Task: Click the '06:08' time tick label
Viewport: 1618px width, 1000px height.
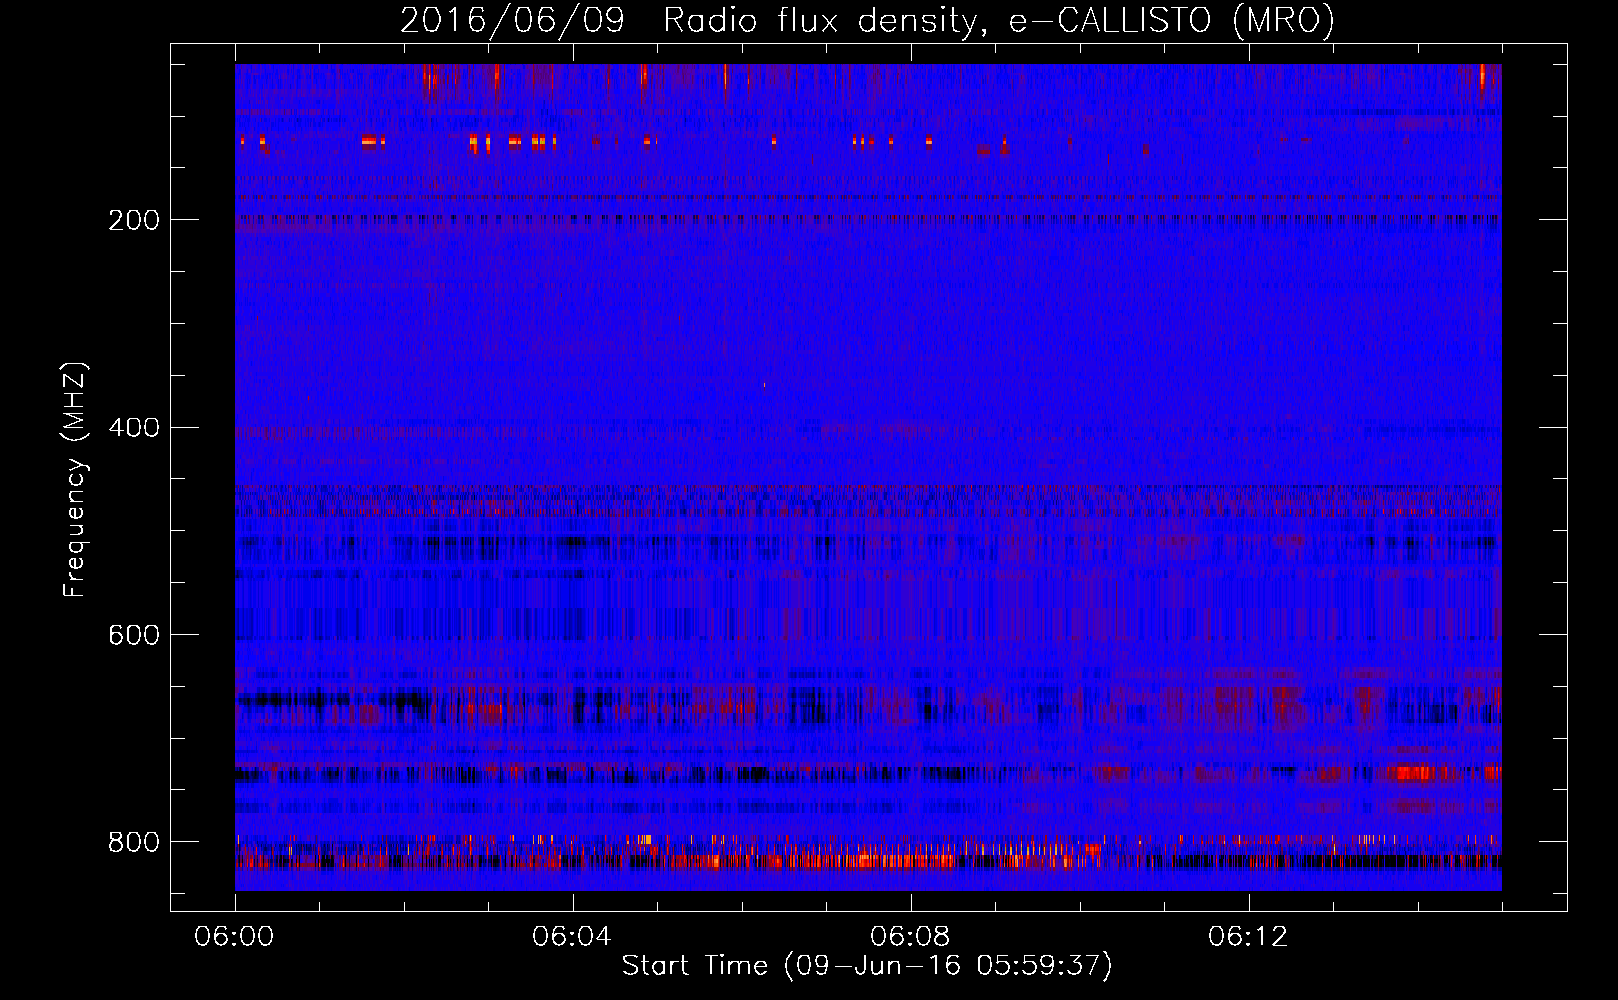Action: click(x=910, y=937)
